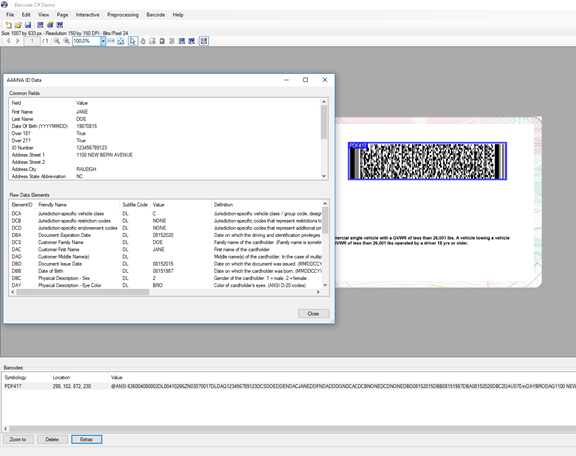576x456 pixels.
Task: Open the Barcode menu
Action: 155,15
